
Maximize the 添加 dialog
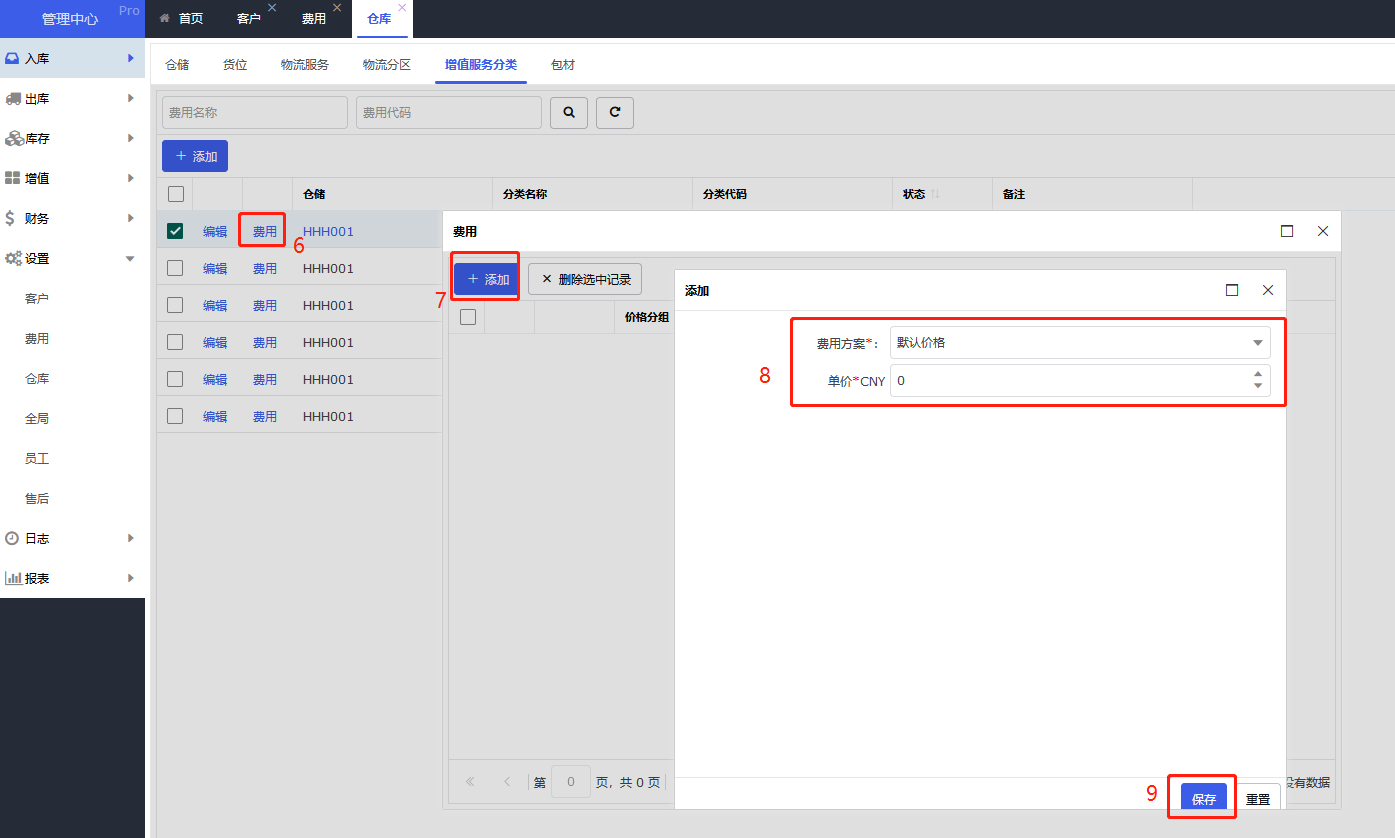(1232, 290)
